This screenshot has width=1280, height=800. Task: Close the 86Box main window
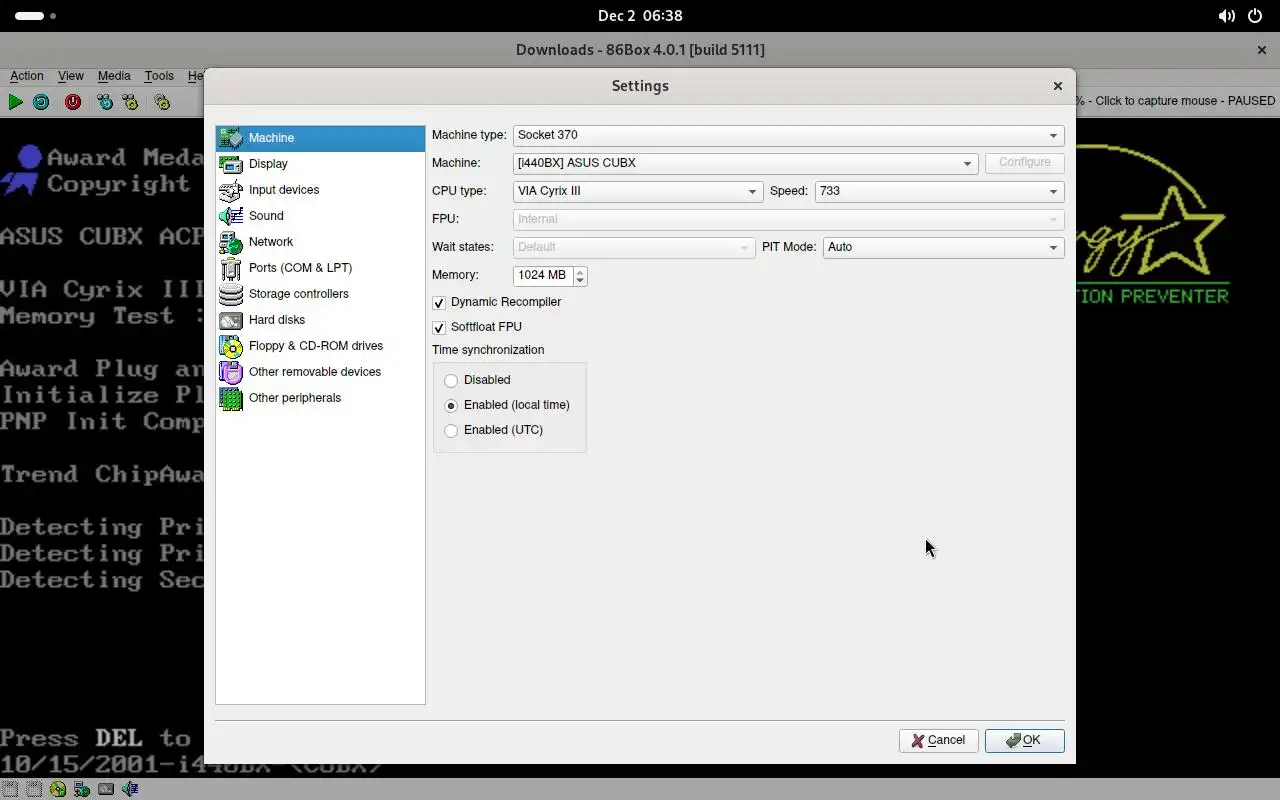[x=1261, y=50]
